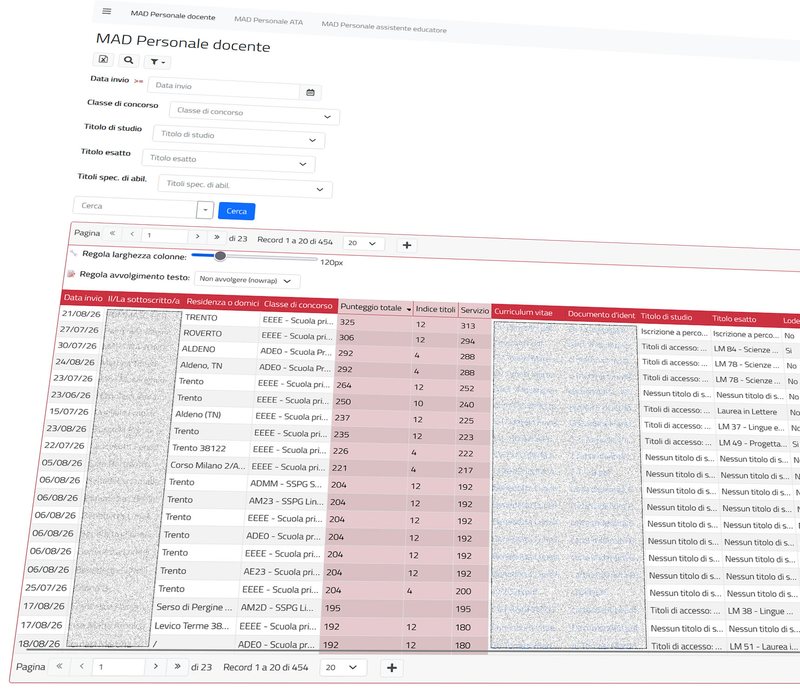The height and width of the screenshot is (692, 800).
Task: Go to first page in upper pagination bar
Action: click(x=112, y=233)
